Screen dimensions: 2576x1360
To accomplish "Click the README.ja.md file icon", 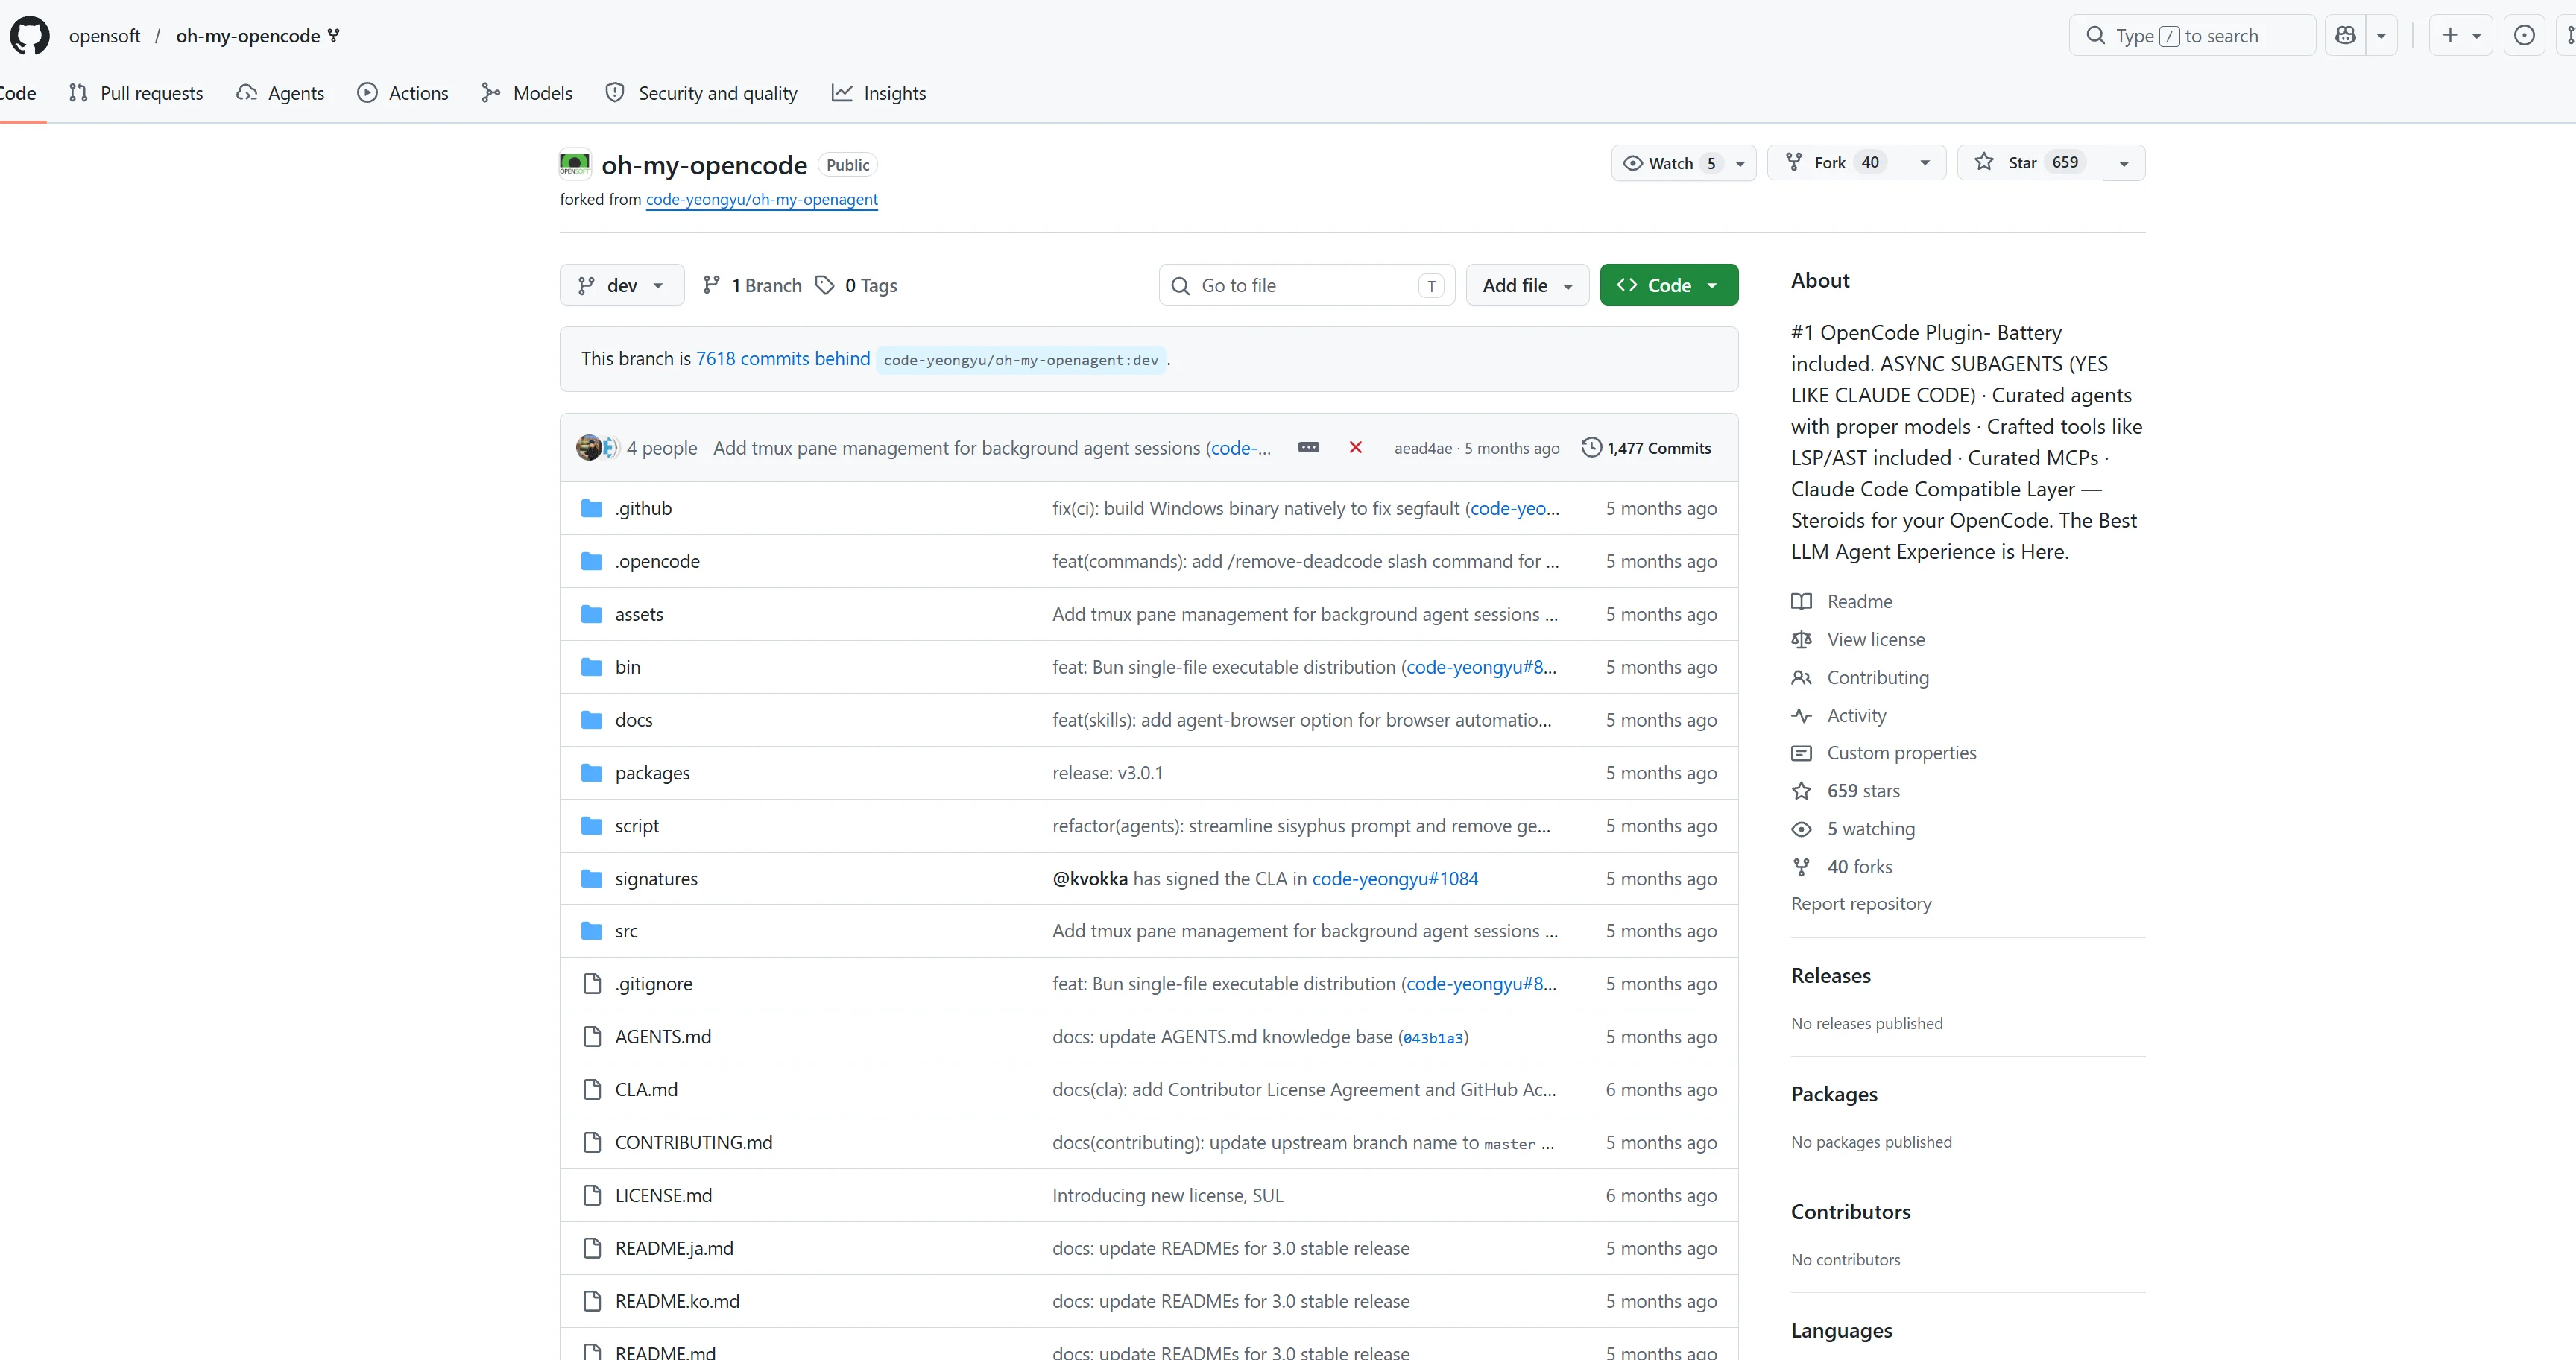I will pyautogui.click(x=592, y=1249).
